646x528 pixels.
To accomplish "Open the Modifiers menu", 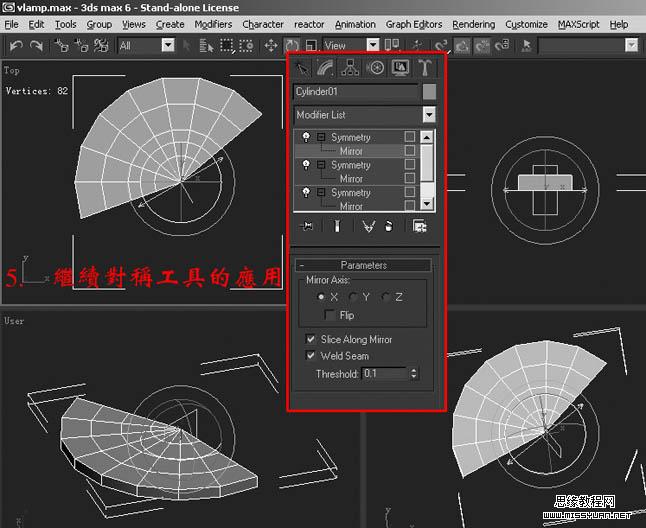I will coord(213,24).
